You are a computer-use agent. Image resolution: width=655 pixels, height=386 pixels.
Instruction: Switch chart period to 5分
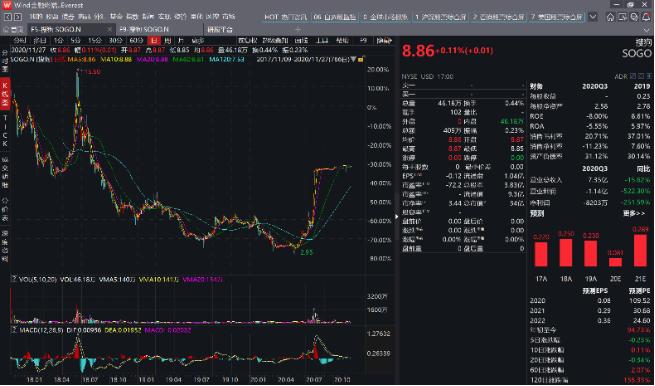click(x=75, y=41)
